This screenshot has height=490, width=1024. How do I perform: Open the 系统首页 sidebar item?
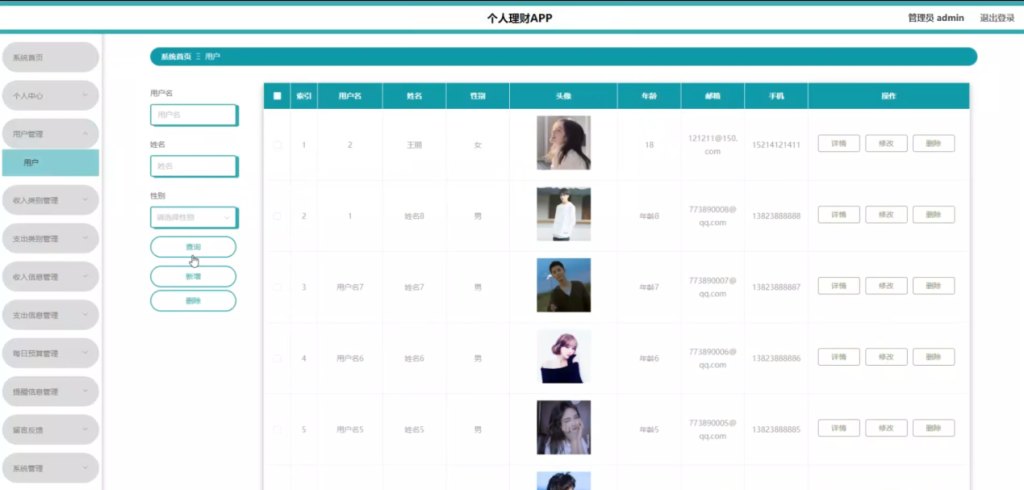click(x=50, y=57)
